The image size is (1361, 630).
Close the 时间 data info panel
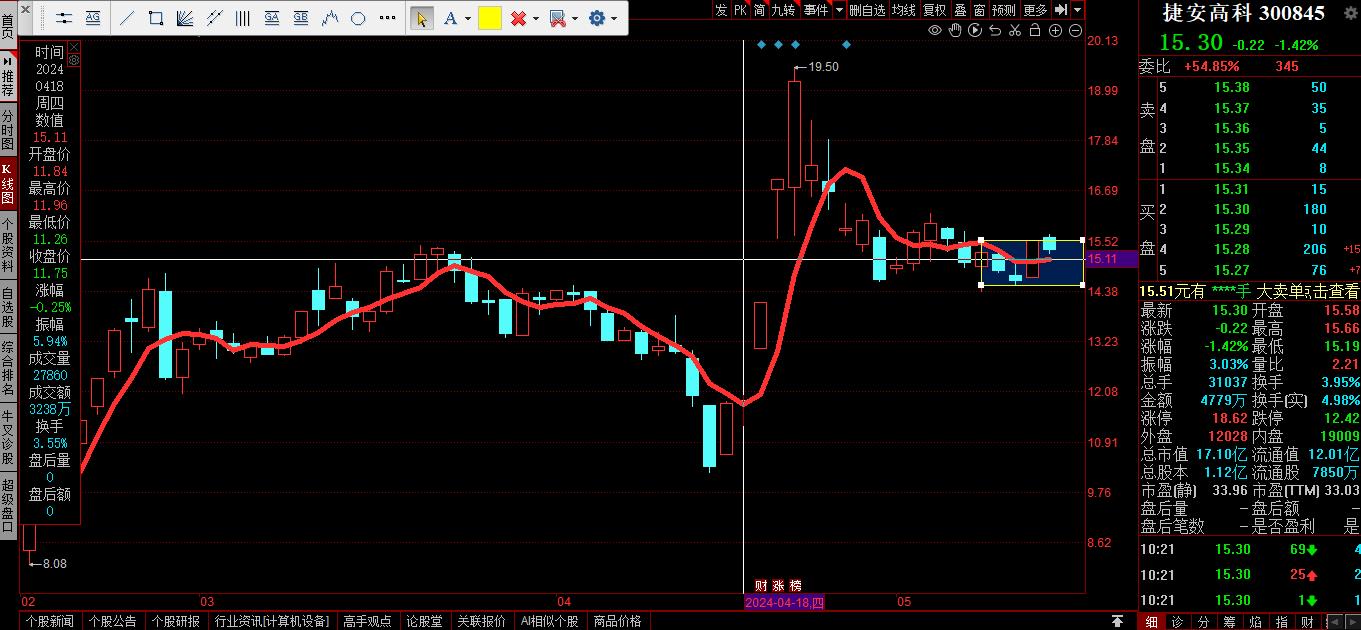tap(73, 47)
